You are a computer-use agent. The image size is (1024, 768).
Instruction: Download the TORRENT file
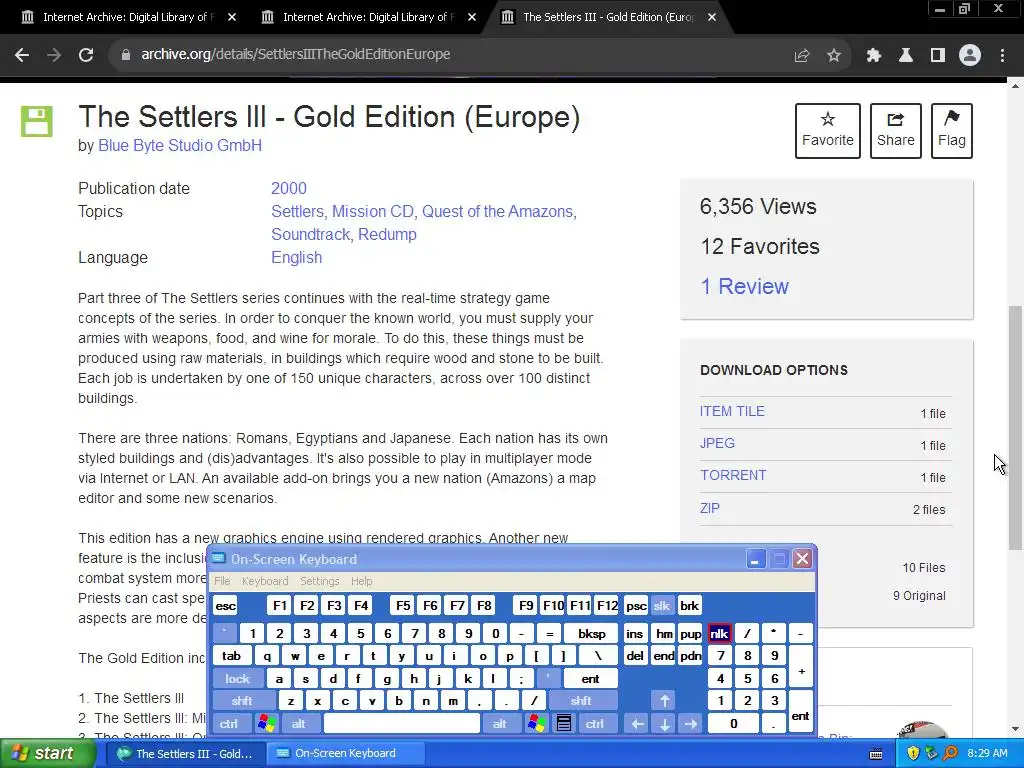[x=733, y=475]
